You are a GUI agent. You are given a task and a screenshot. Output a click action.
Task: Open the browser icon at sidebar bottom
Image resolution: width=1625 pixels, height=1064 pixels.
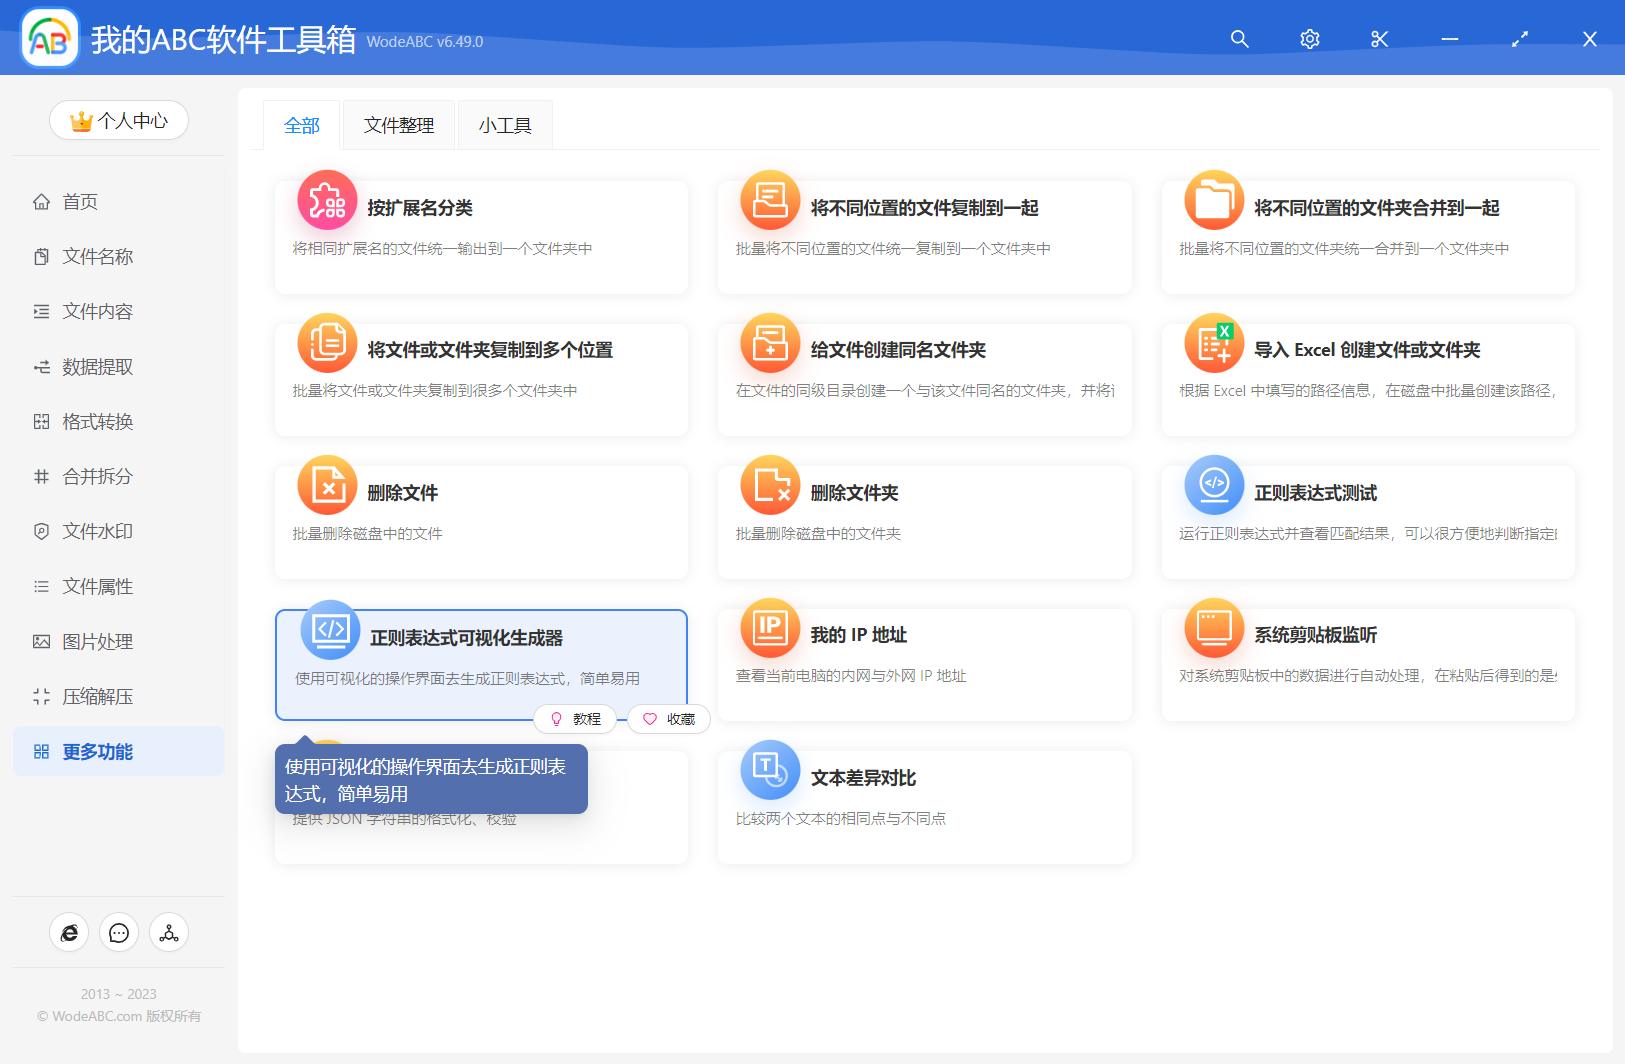(69, 933)
